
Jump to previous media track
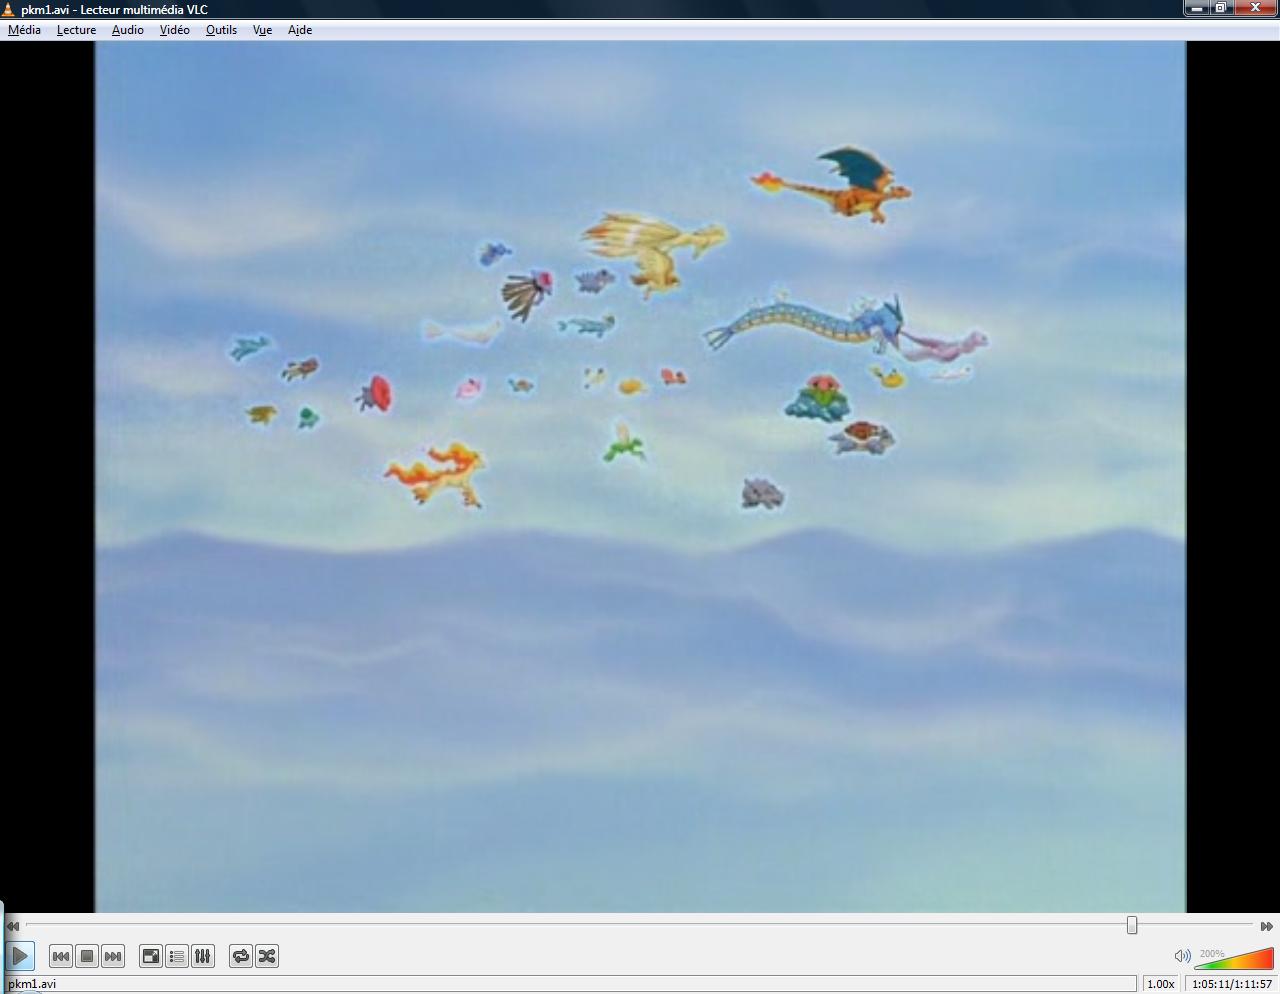61,956
